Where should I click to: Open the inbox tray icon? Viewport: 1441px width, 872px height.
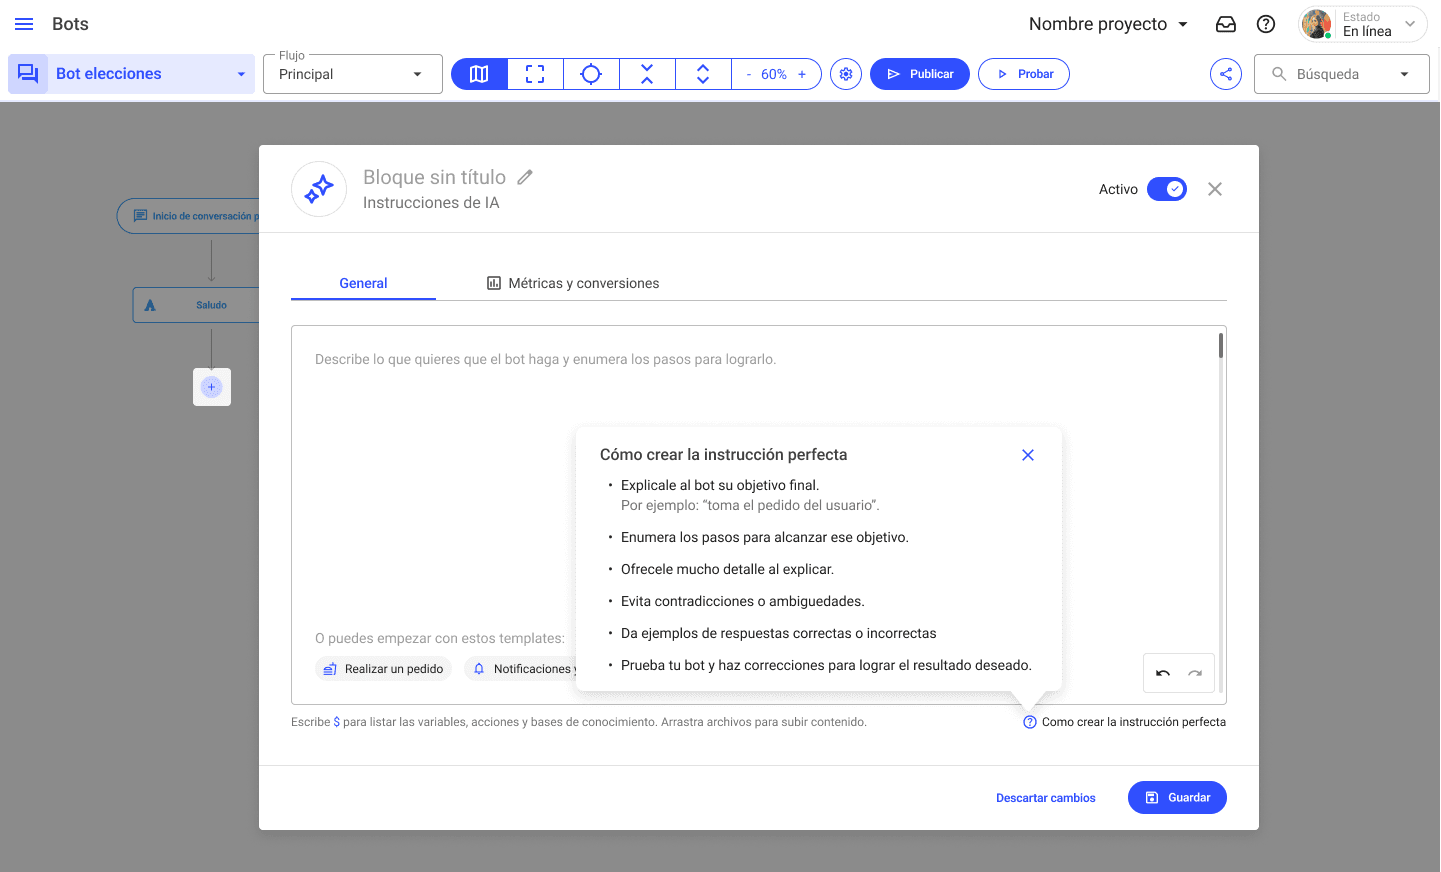(1226, 24)
